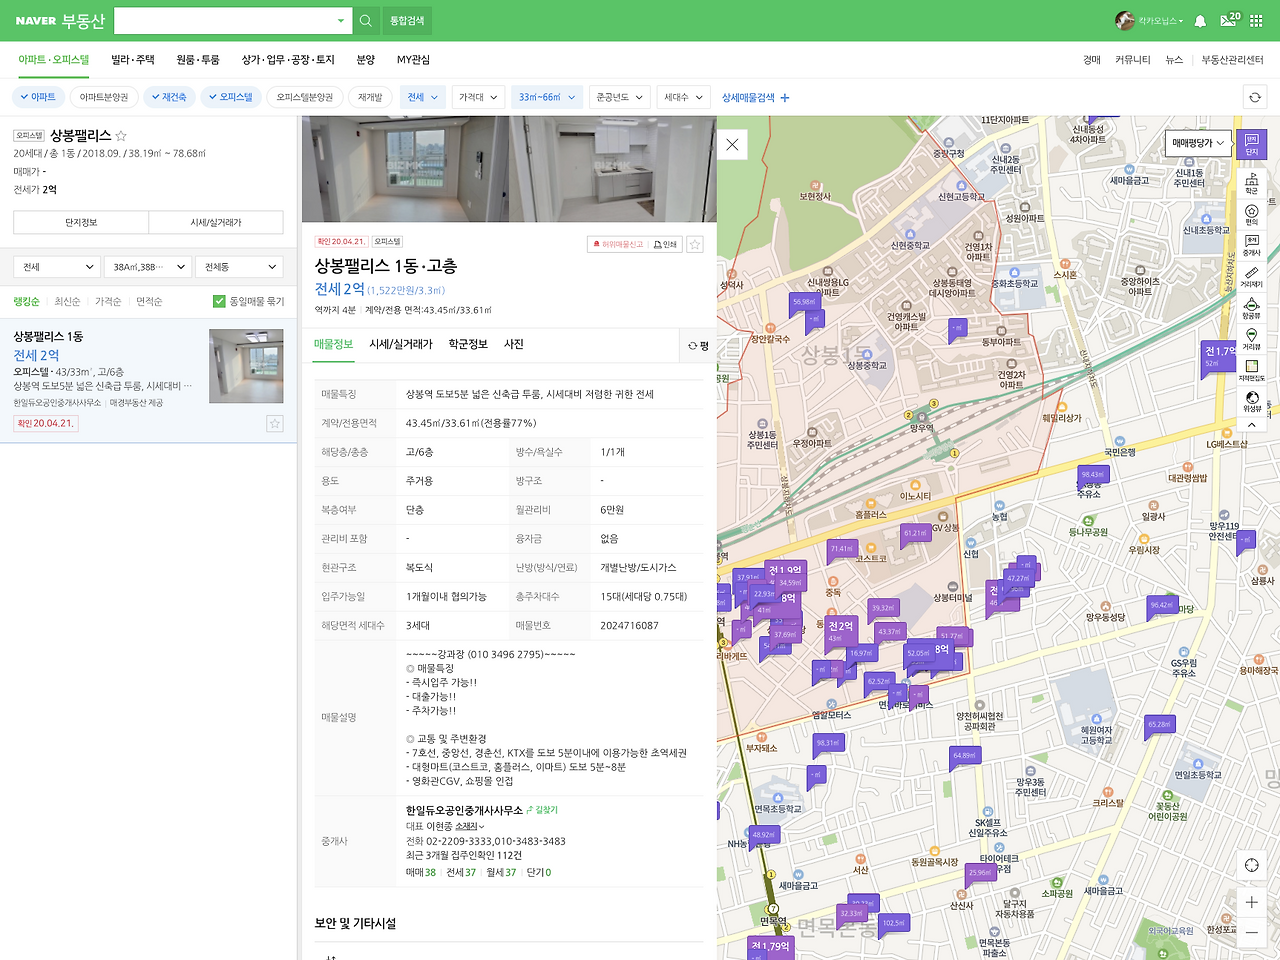The width and height of the screenshot is (1280, 960).
Task: Uncheck the 동일매물 묶기 checkbox
Action: (x=219, y=301)
